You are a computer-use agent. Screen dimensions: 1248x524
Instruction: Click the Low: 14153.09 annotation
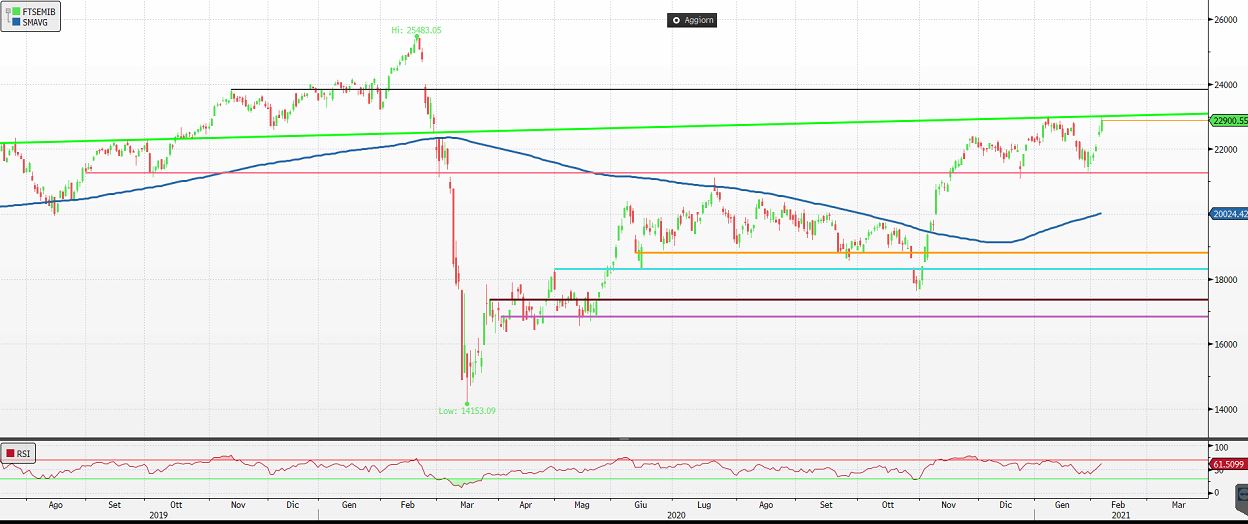click(x=465, y=410)
